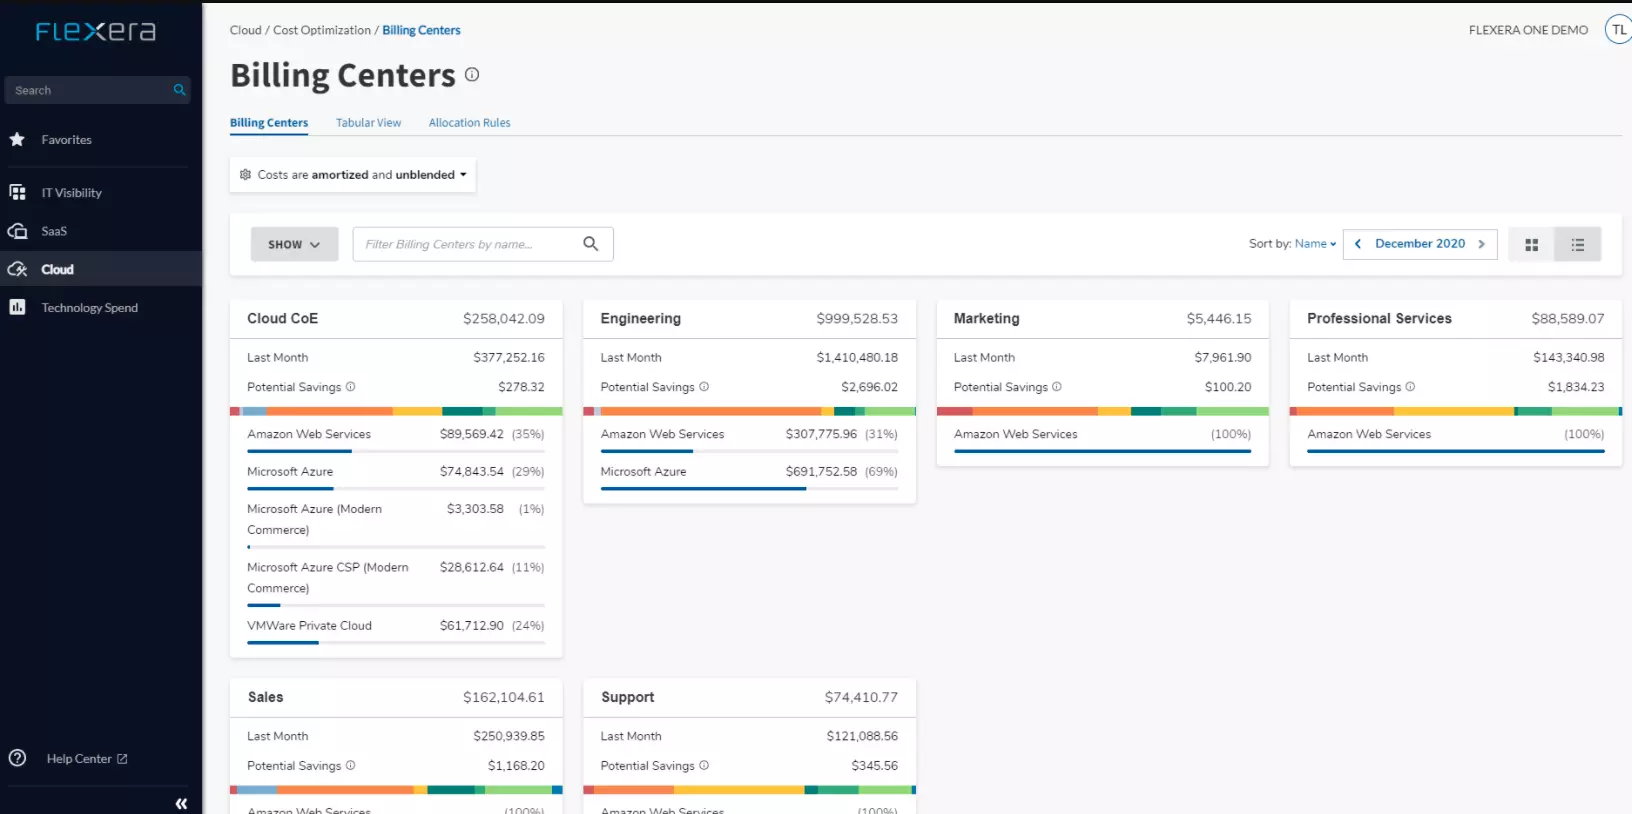Open Engineering billing center
The image size is (1632, 814).
click(640, 318)
